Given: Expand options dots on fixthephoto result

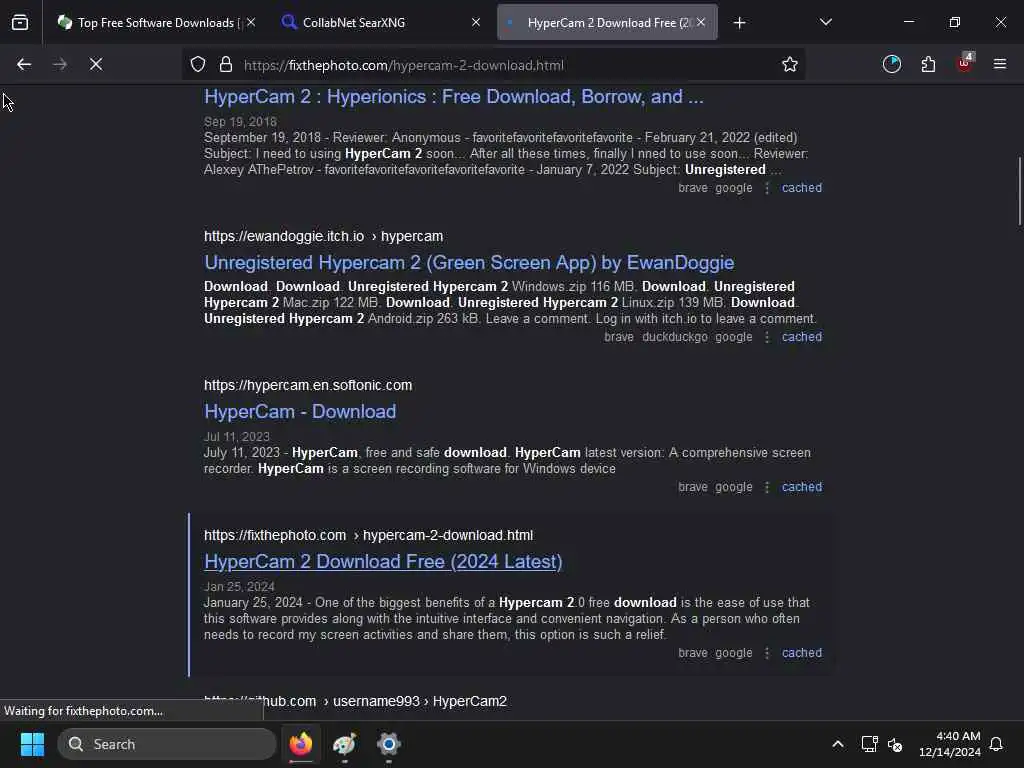Looking at the screenshot, I should (x=767, y=653).
